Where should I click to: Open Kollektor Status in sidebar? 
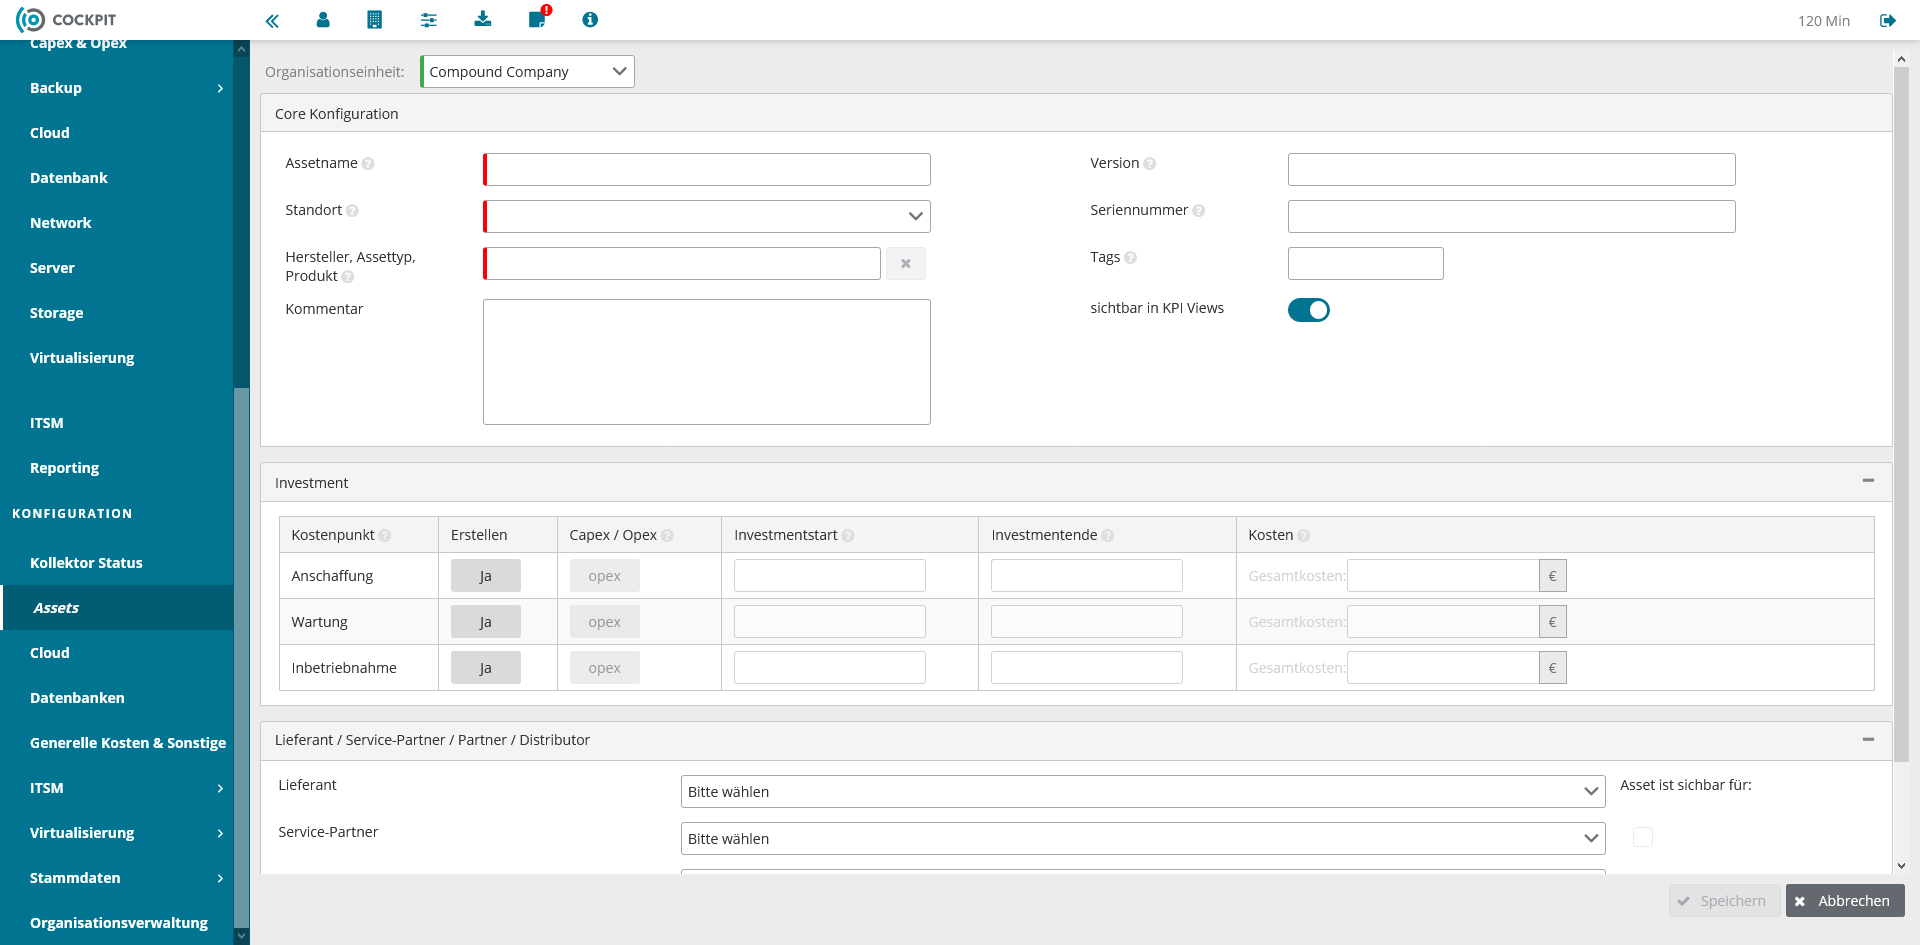pyautogui.click(x=86, y=563)
